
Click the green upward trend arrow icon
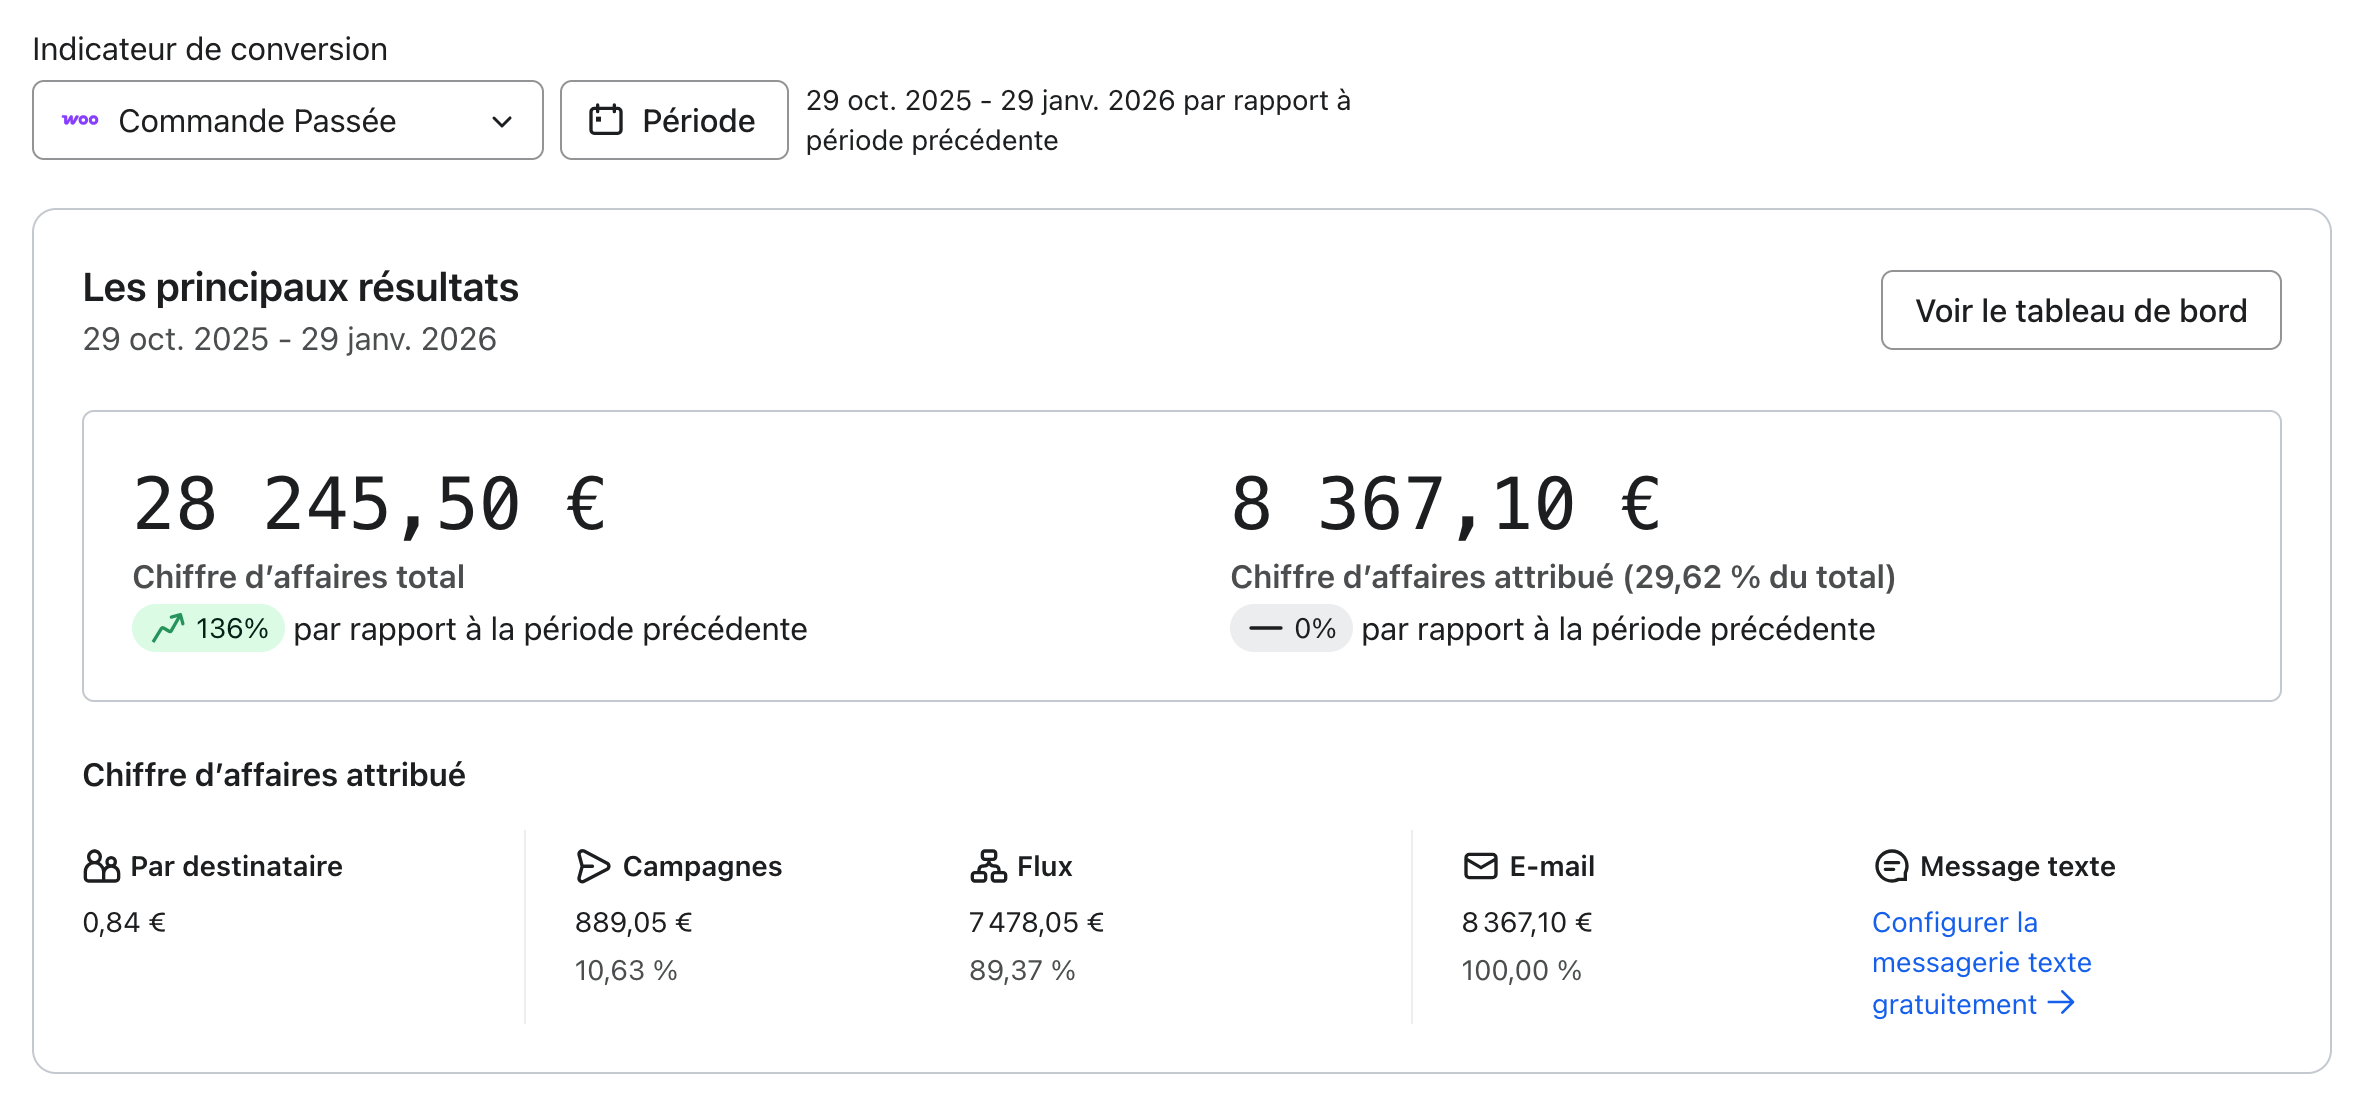pyautogui.click(x=168, y=628)
